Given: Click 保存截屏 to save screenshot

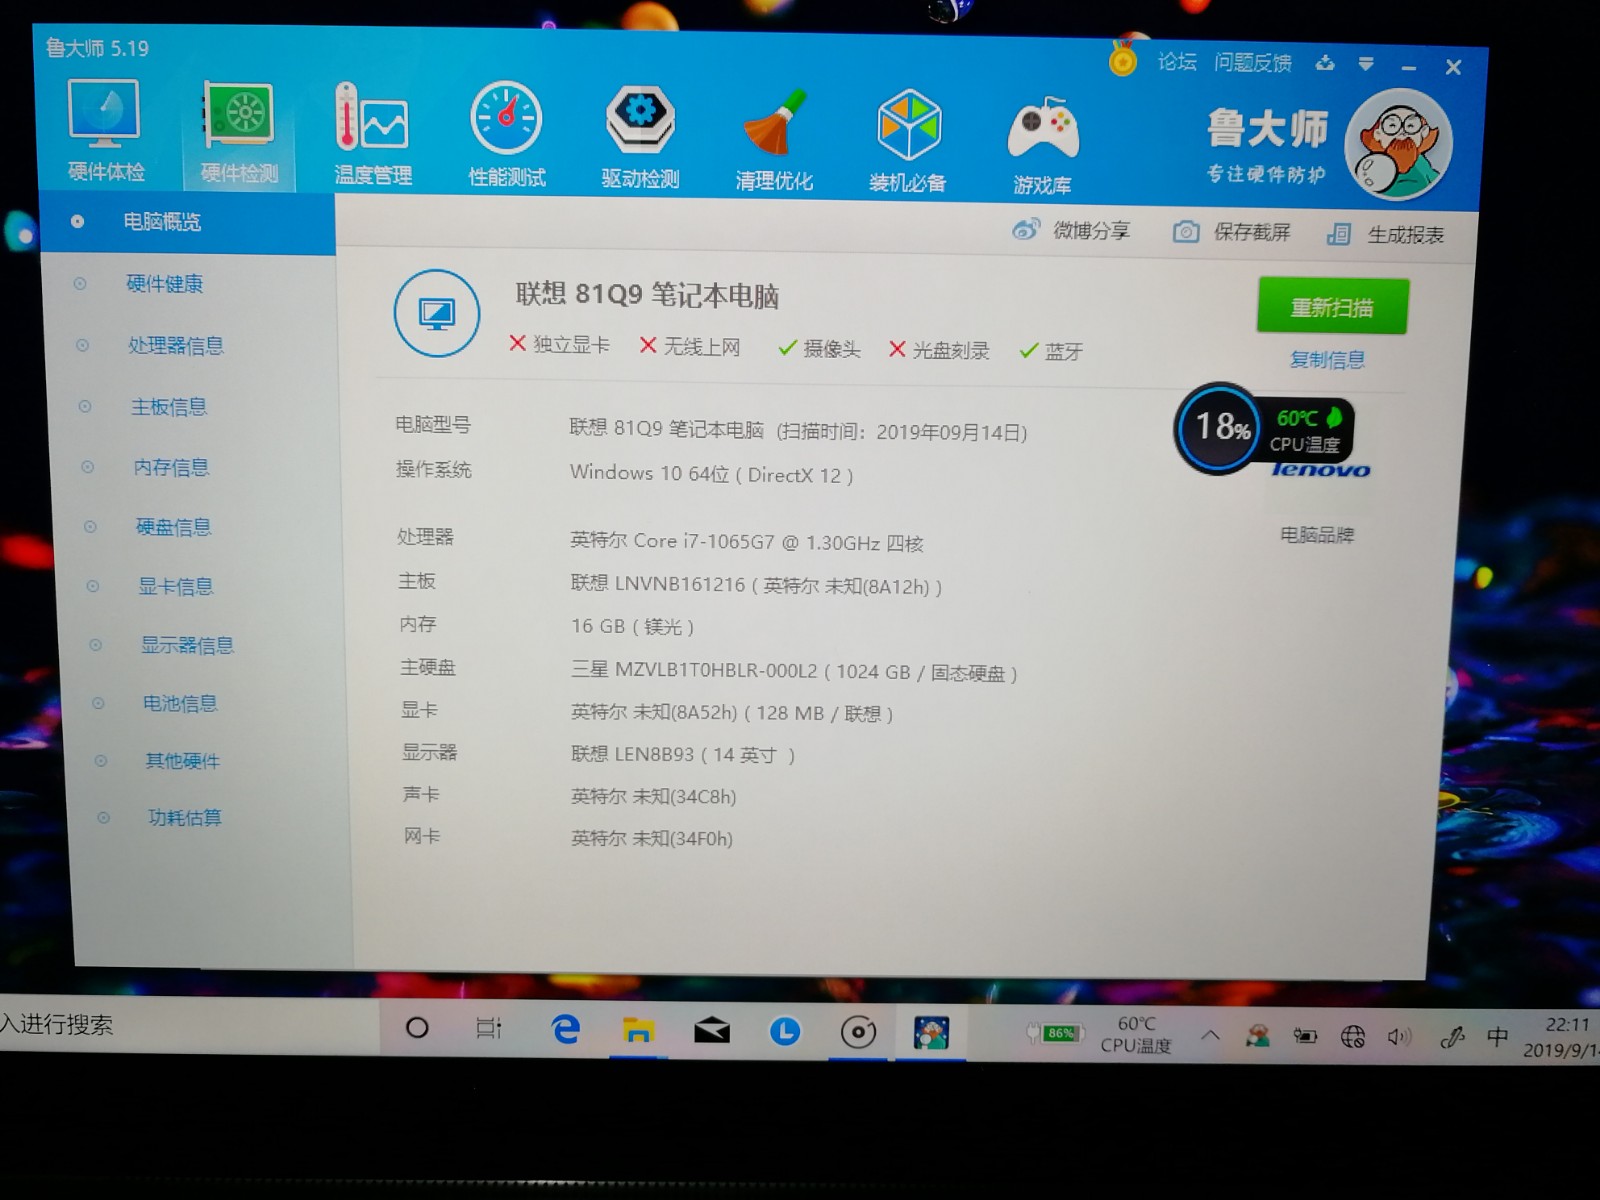Looking at the screenshot, I should (1232, 232).
